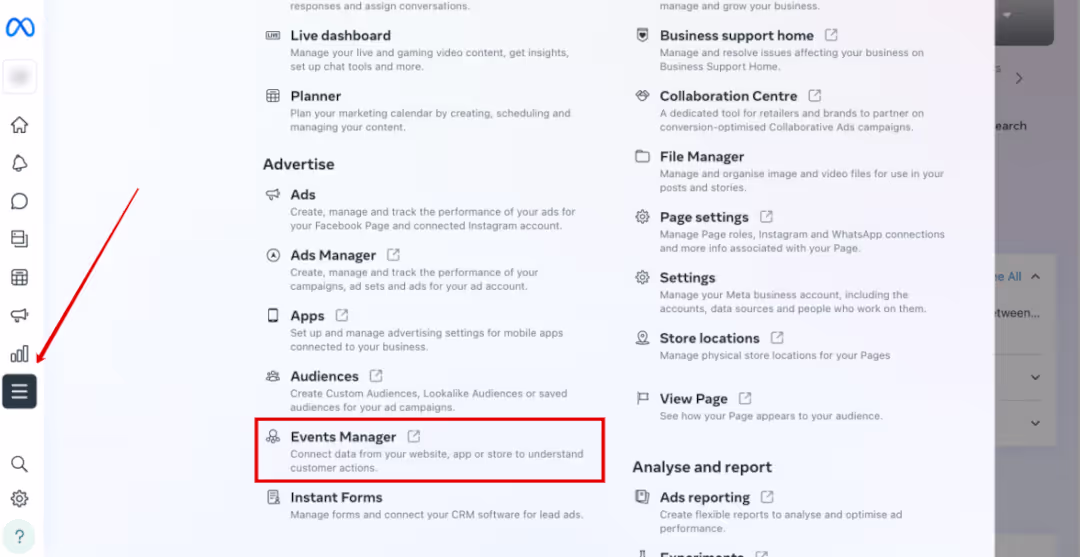Open the Planner grid icon in sidebar
The image size is (1080, 557).
click(x=19, y=277)
